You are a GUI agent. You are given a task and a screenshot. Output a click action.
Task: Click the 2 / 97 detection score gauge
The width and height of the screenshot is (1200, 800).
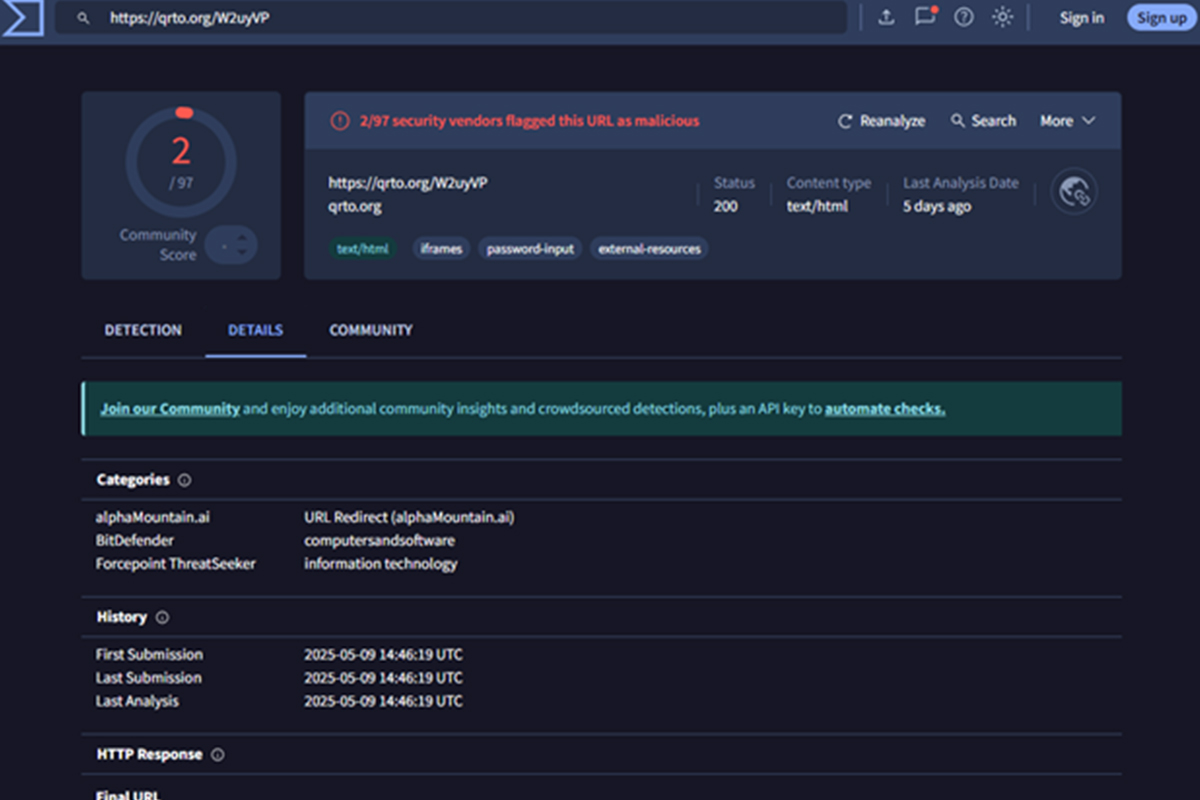click(x=181, y=161)
